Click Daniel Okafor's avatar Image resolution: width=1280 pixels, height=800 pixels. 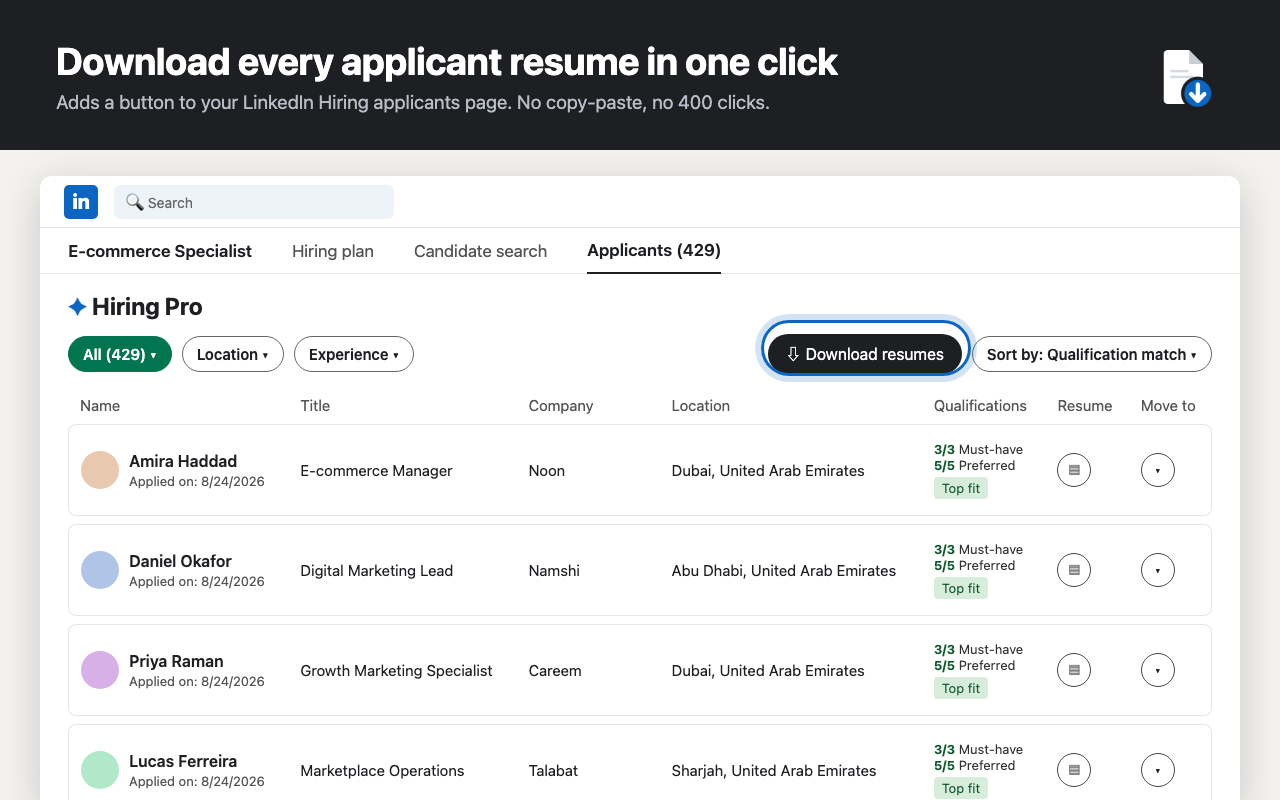[100, 570]
